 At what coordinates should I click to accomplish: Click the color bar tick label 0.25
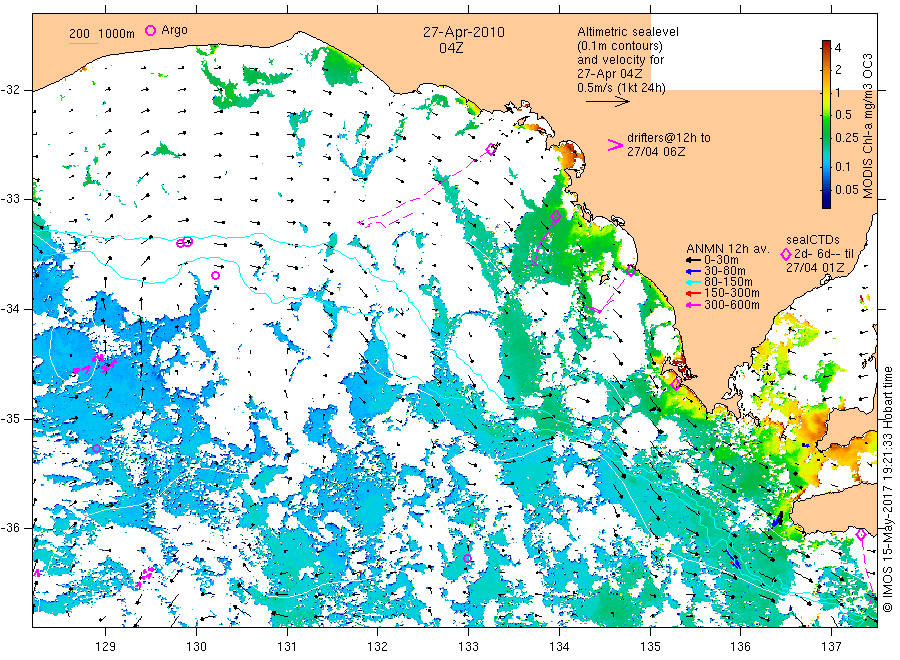[847, 138]
